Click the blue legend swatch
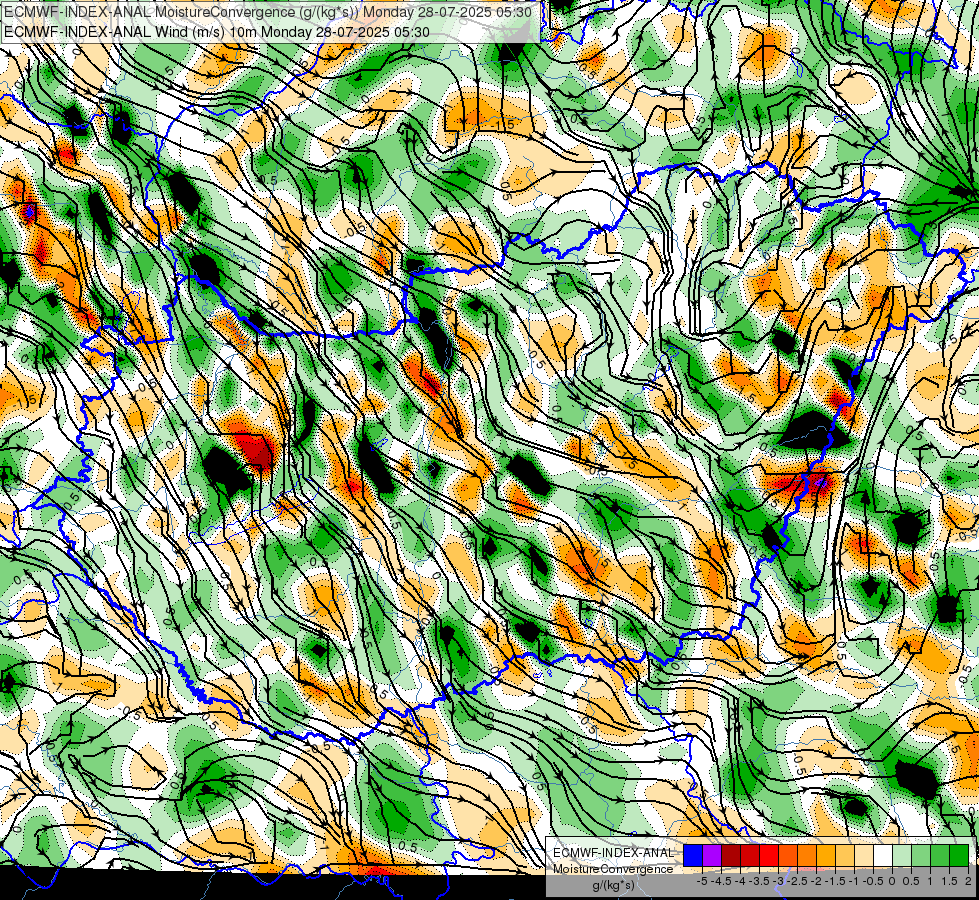The width and height of the screenshot is (979, 900). pos(693,855)
